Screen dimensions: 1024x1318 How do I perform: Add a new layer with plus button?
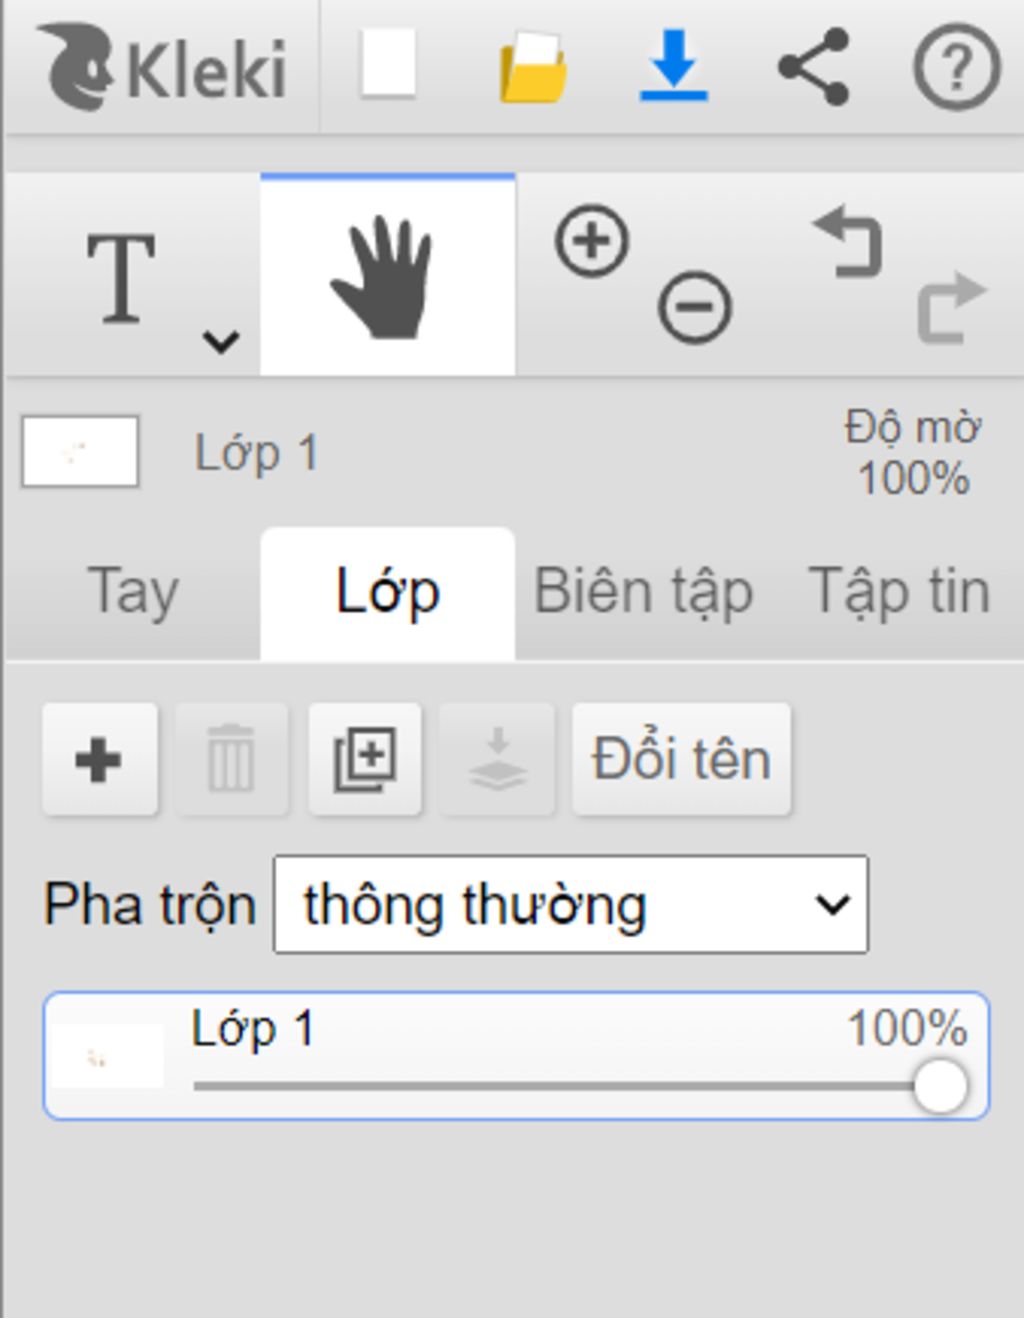(x=99, y=759)
